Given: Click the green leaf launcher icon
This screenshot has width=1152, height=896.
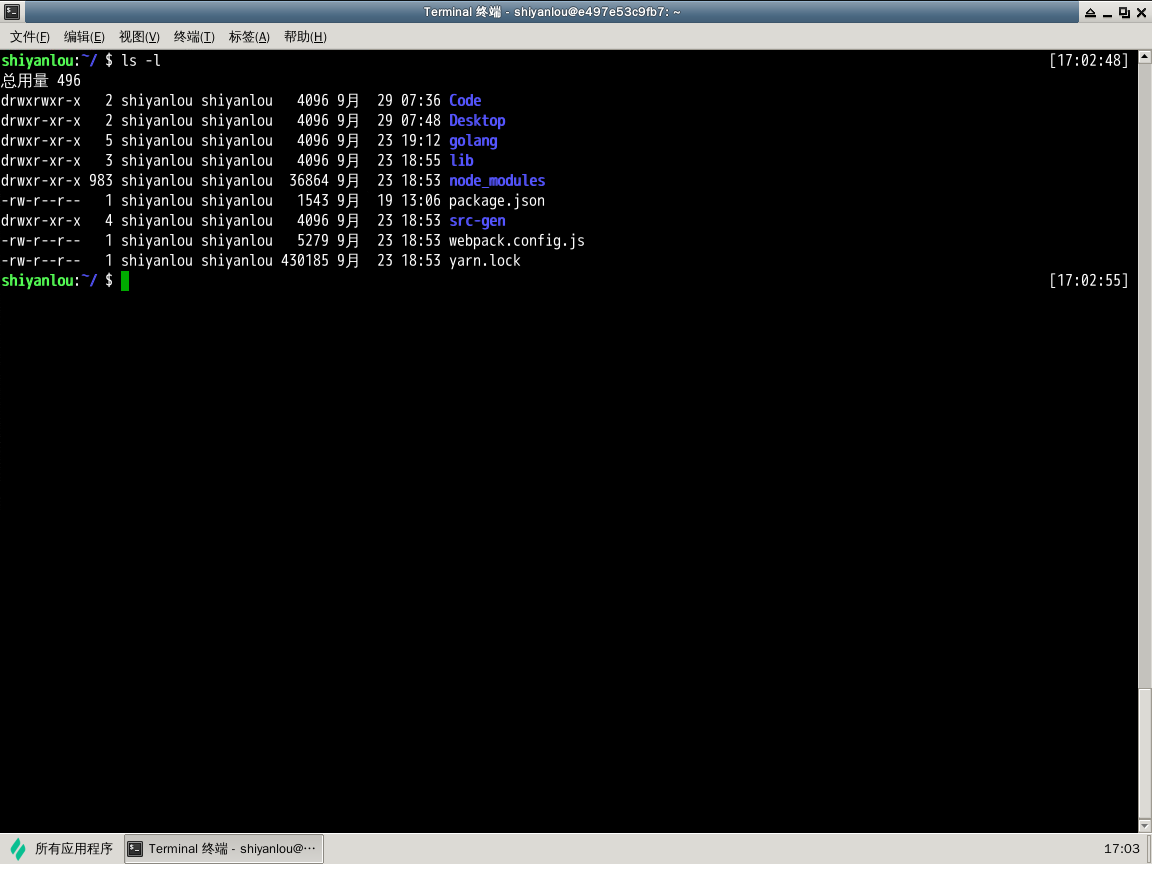Looking at the screenshot, I should (18, 849).
